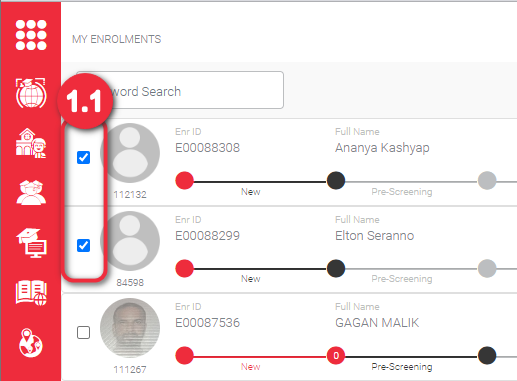The height and width of the screenshot is (381, 517).
Task: Open the open book with globe icon
Action: (31, 293)
